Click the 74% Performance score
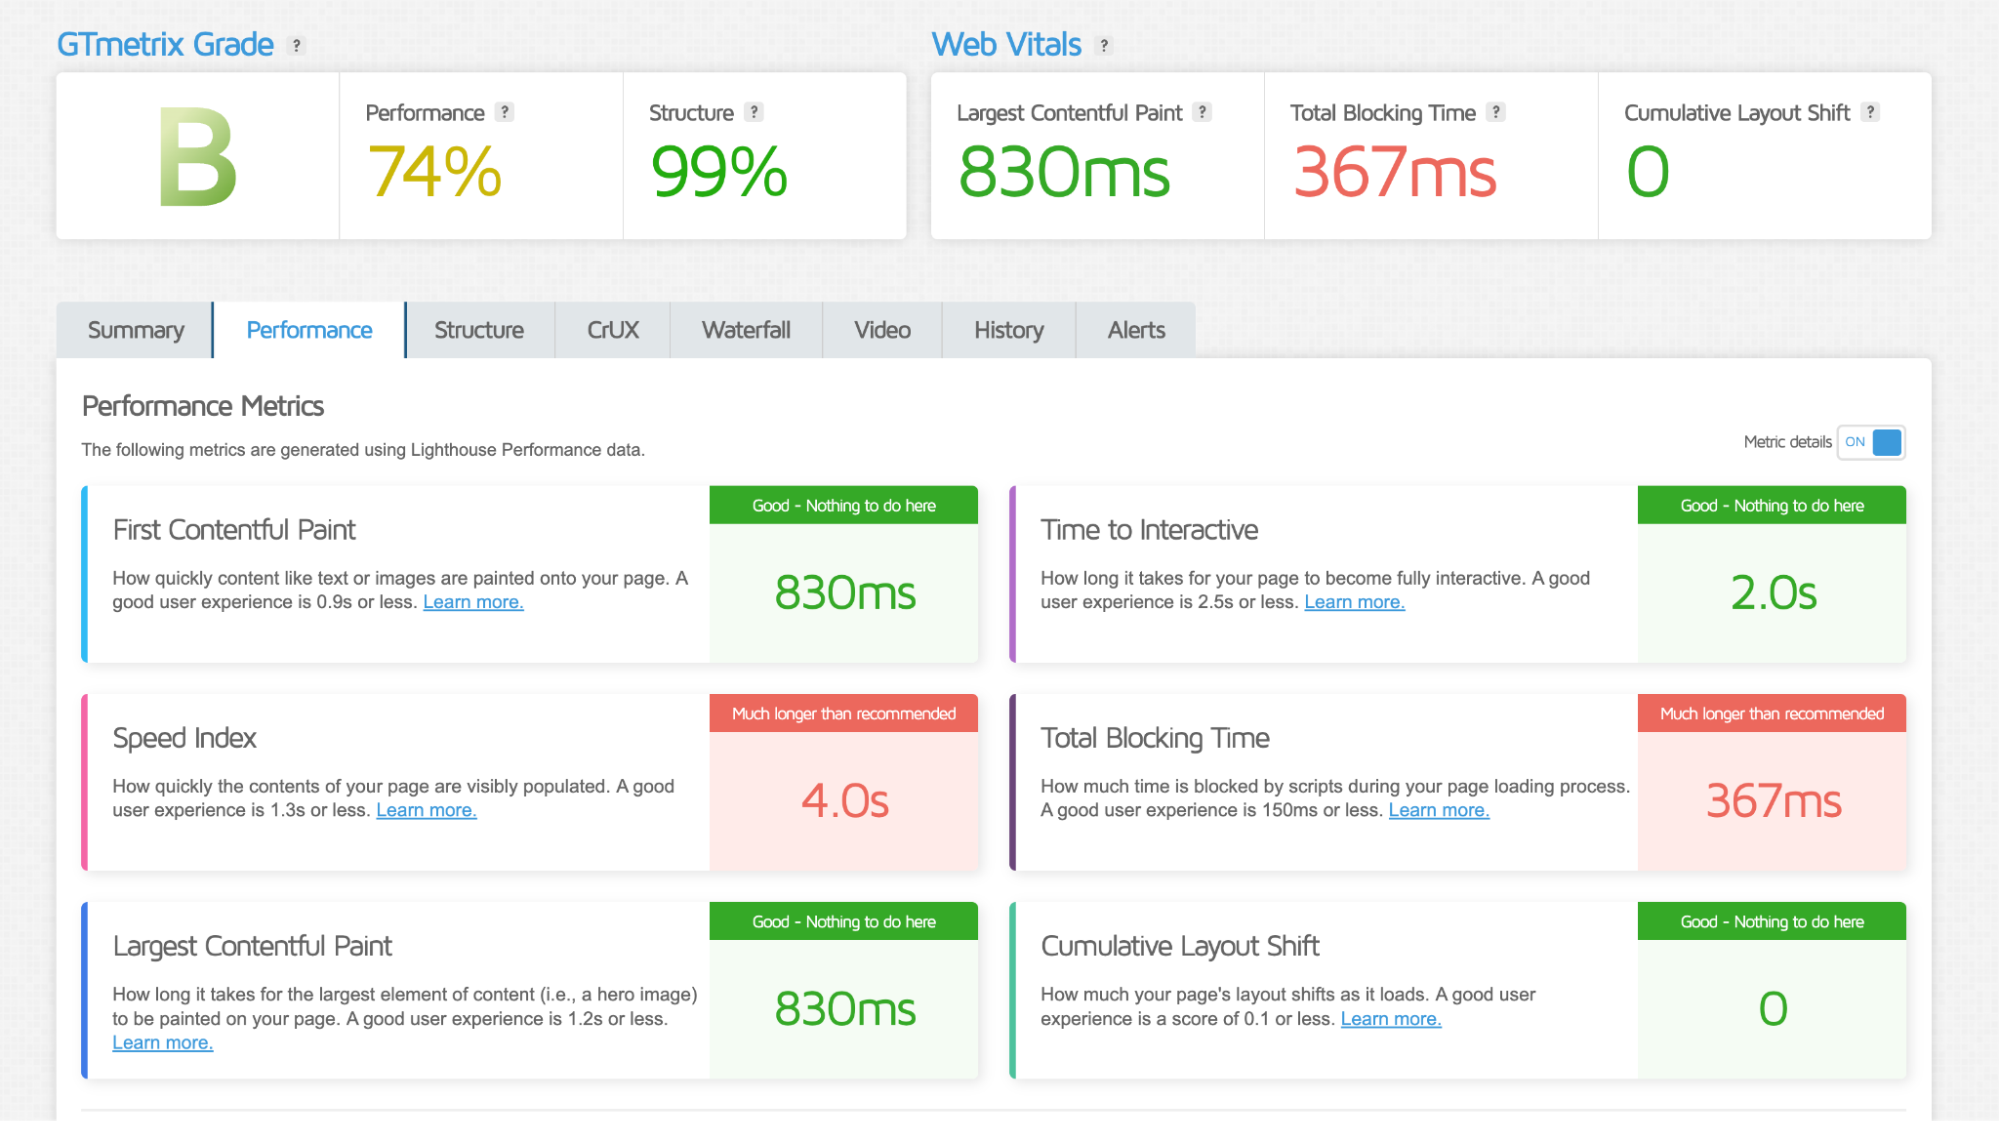1999x1121 pixels. tap(434, 172)
